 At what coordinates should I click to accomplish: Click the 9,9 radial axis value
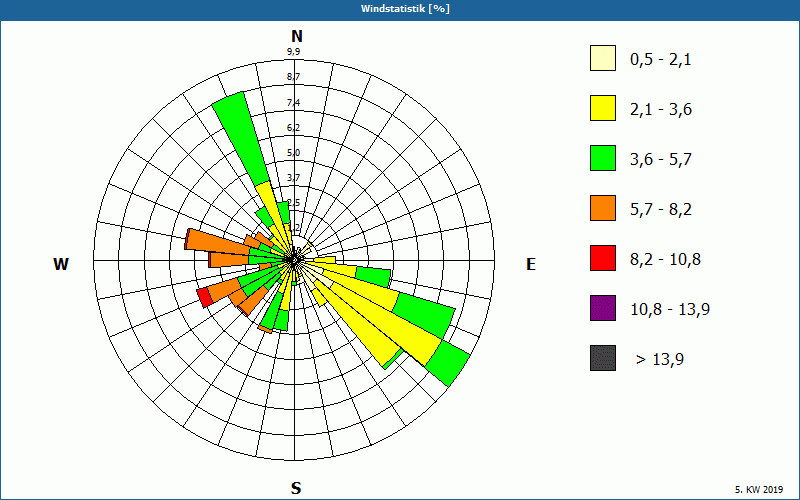[293, 52]
